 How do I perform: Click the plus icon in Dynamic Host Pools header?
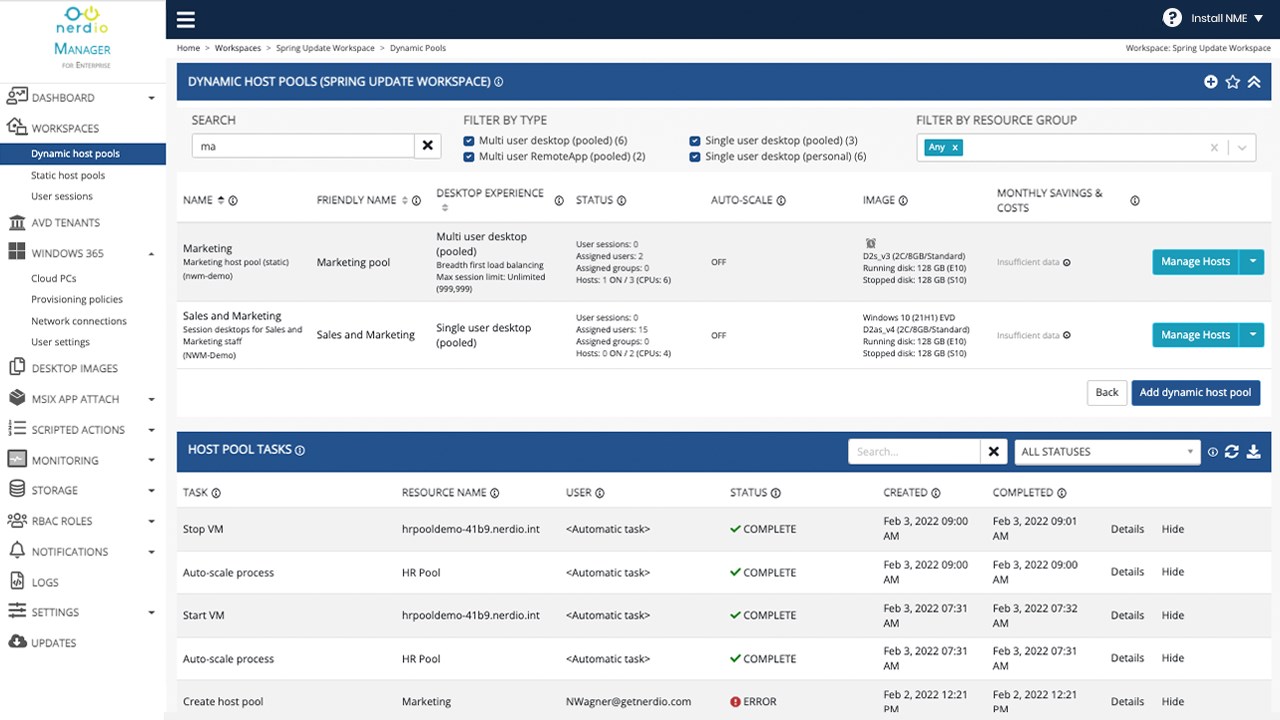click(x=1210, y=82)
